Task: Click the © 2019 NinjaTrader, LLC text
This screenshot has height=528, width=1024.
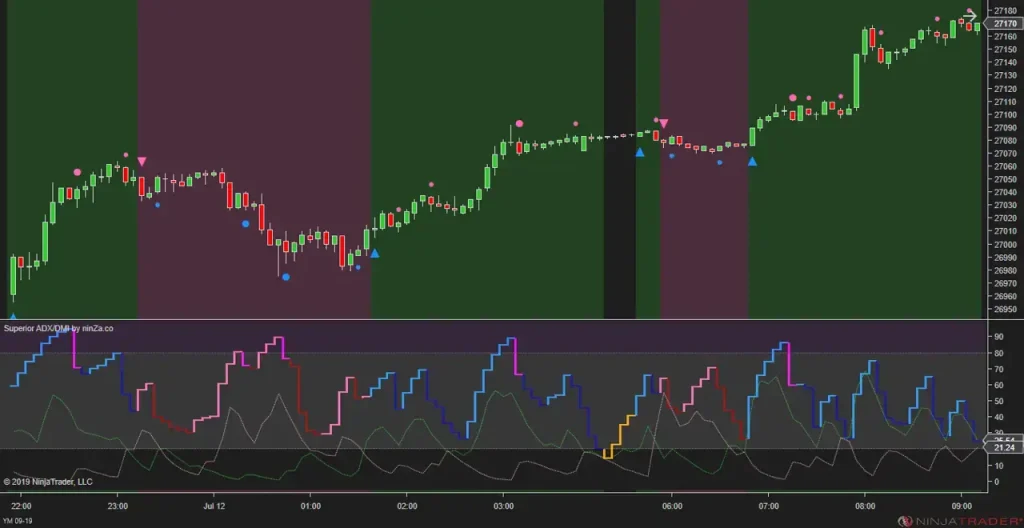Action: [48, 482]
